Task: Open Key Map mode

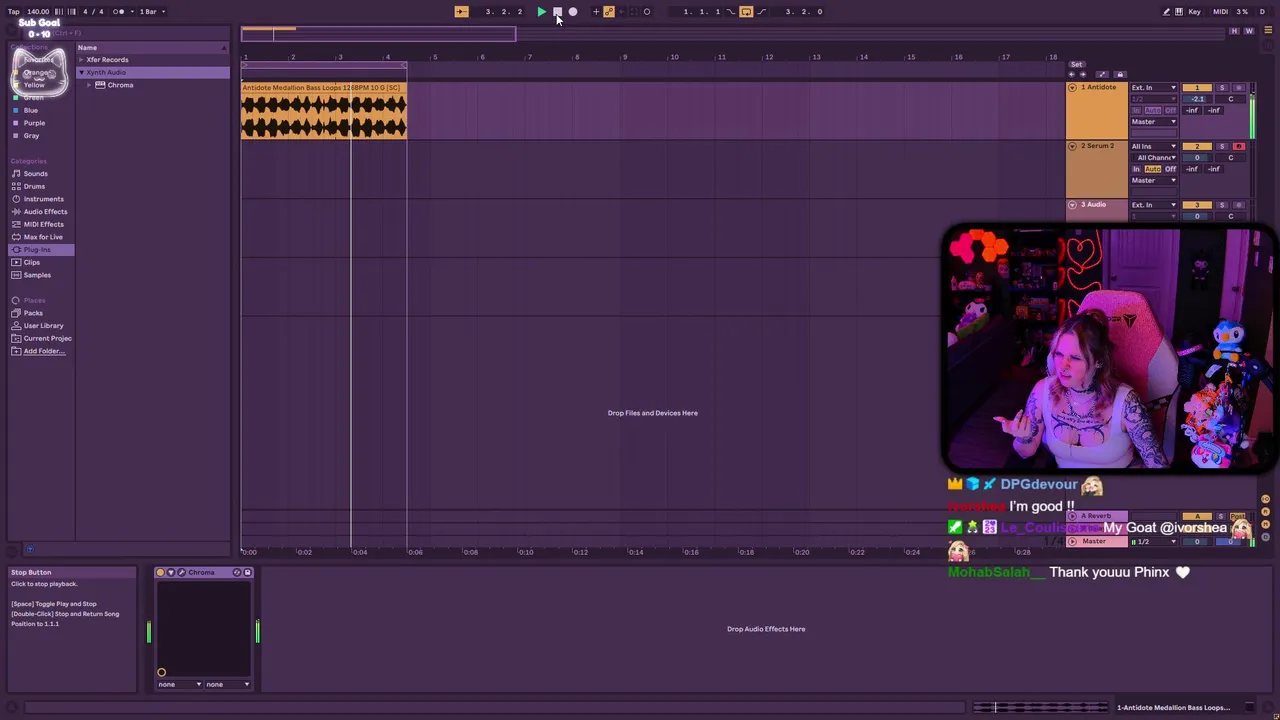Action: coord(1195,12)
